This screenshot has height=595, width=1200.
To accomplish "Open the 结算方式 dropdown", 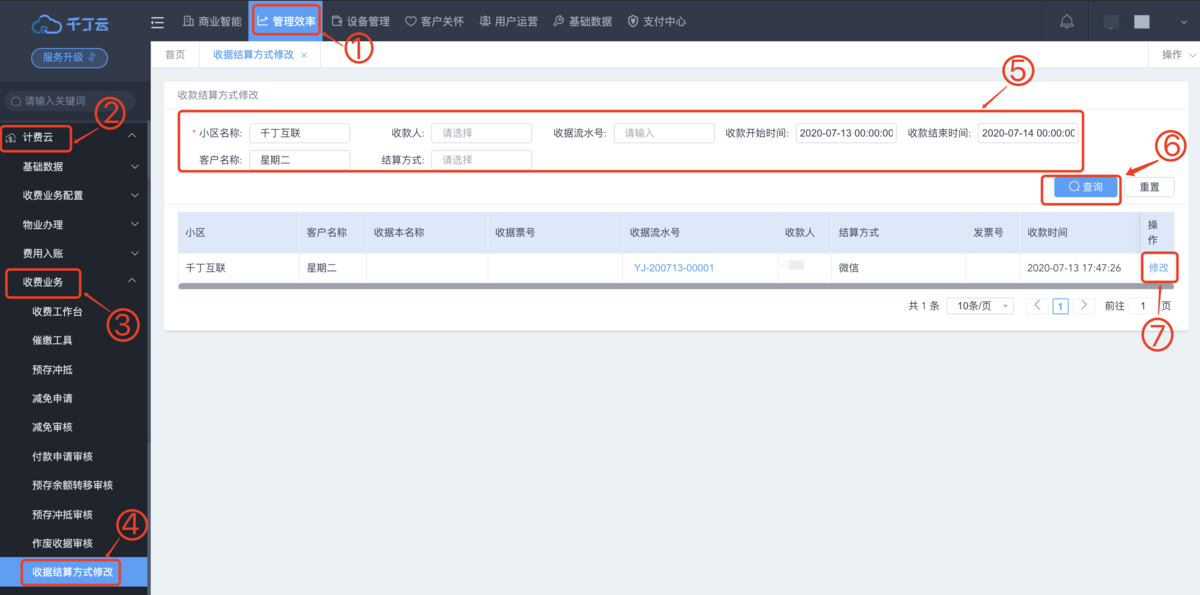I will 481,160.
